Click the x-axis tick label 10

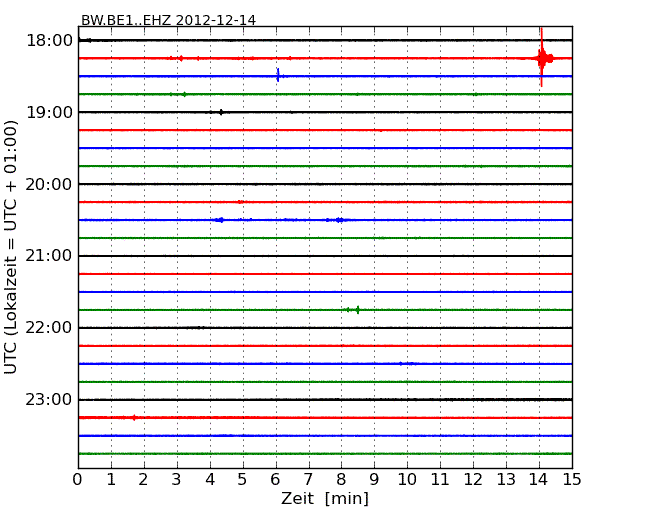click(407, 479)
